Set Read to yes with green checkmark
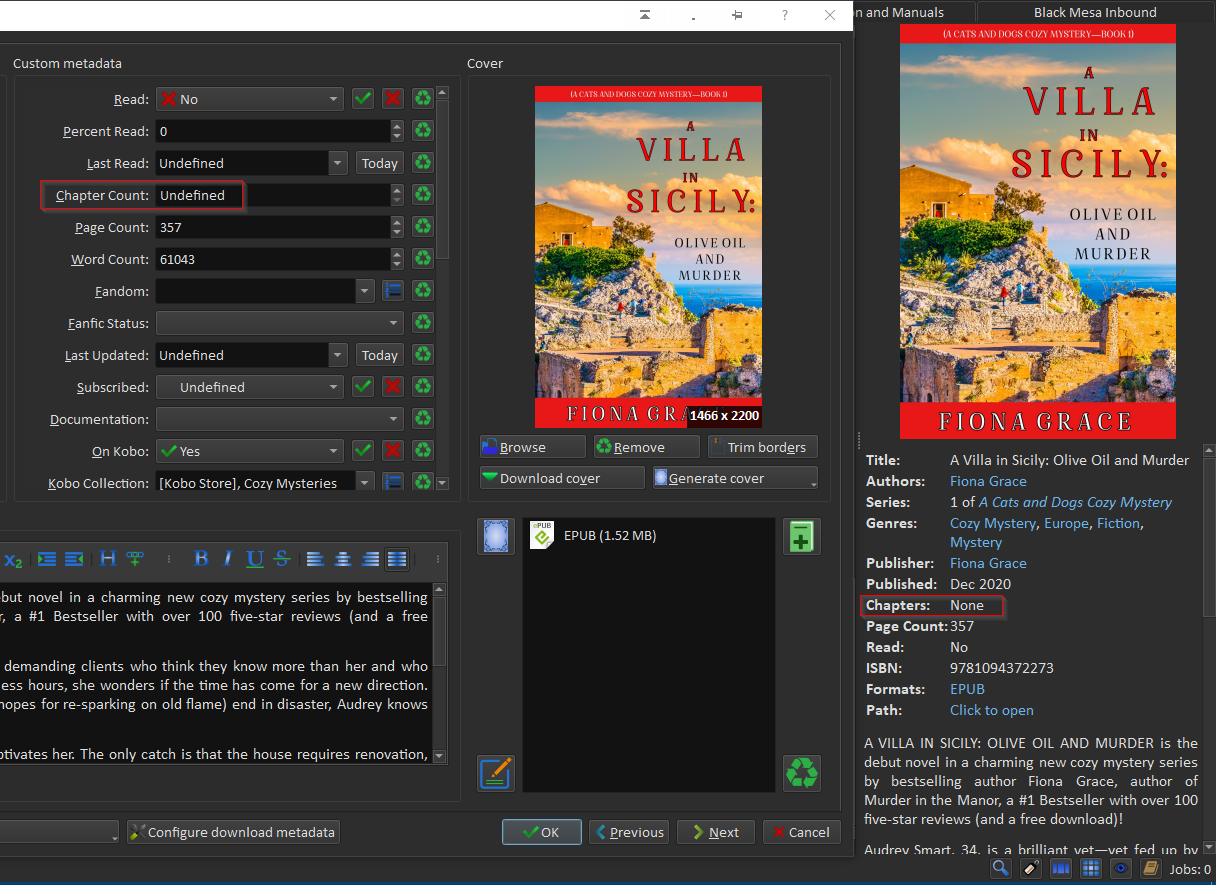1216x885 pixels. pos(363,99)
